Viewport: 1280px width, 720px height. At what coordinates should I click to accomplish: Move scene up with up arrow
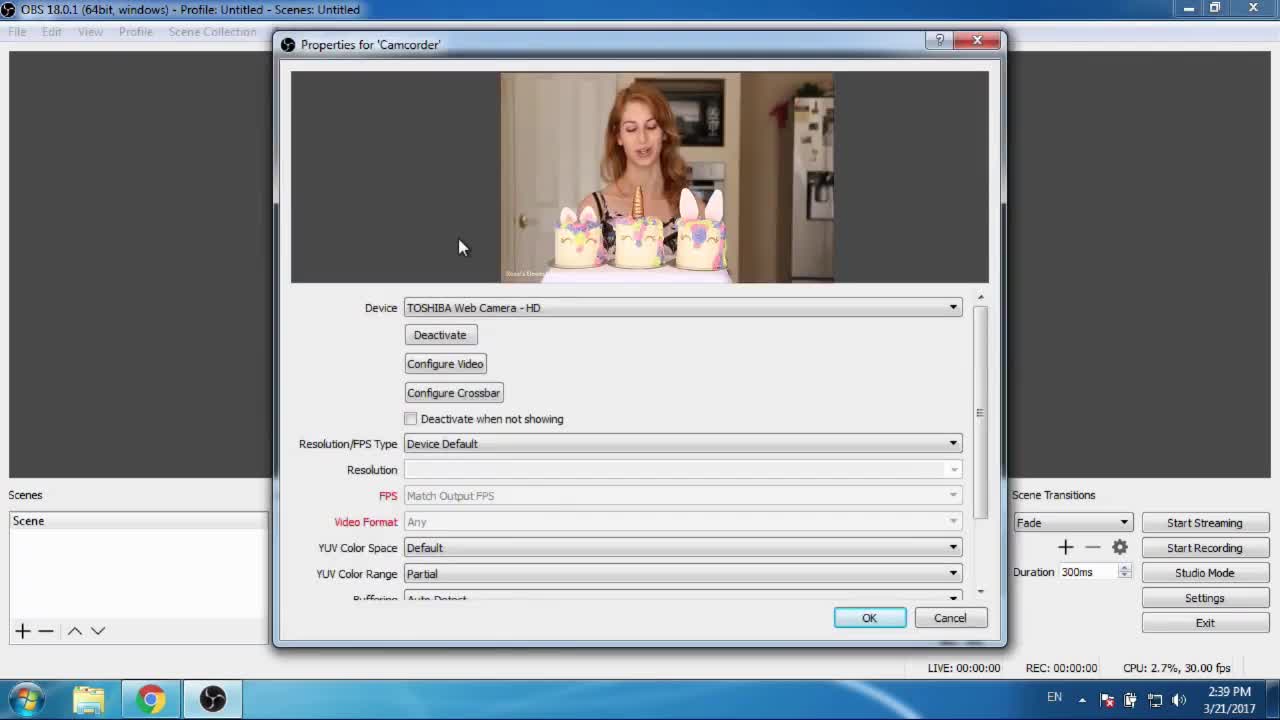click(74, 631)
